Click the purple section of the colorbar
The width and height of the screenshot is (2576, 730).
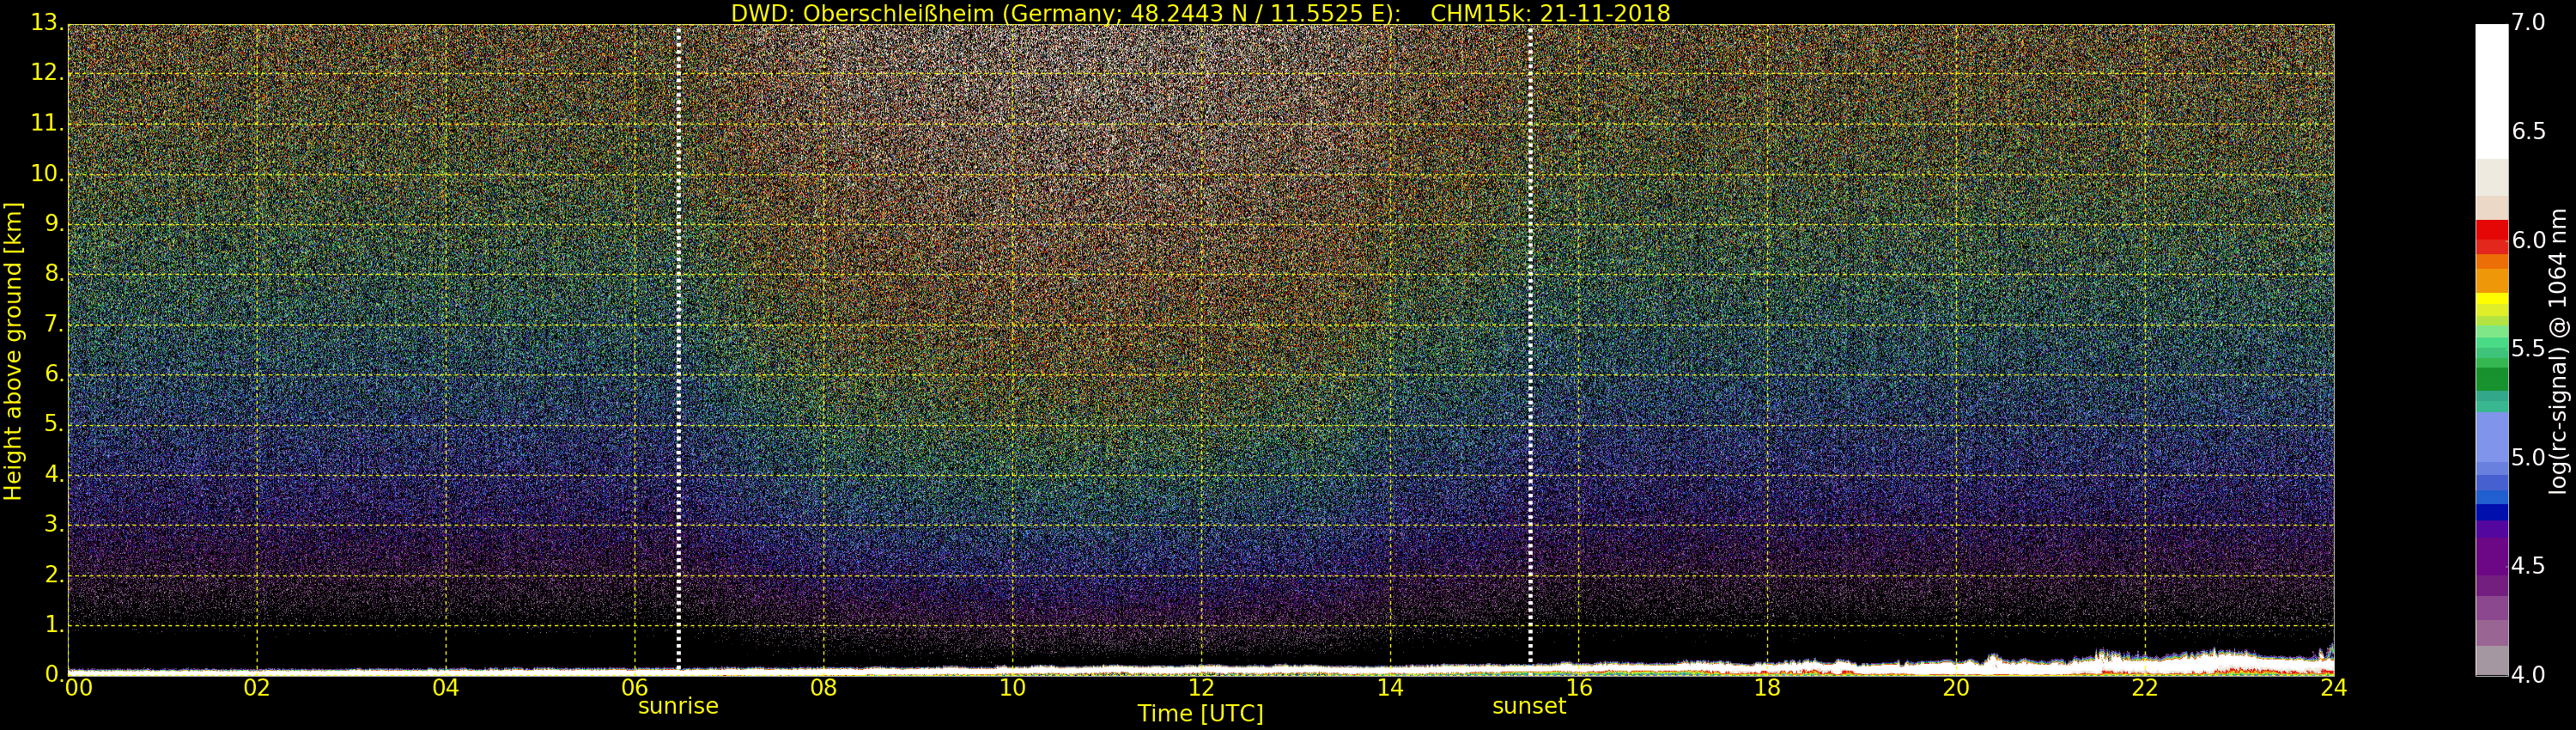coord(2491,556)
